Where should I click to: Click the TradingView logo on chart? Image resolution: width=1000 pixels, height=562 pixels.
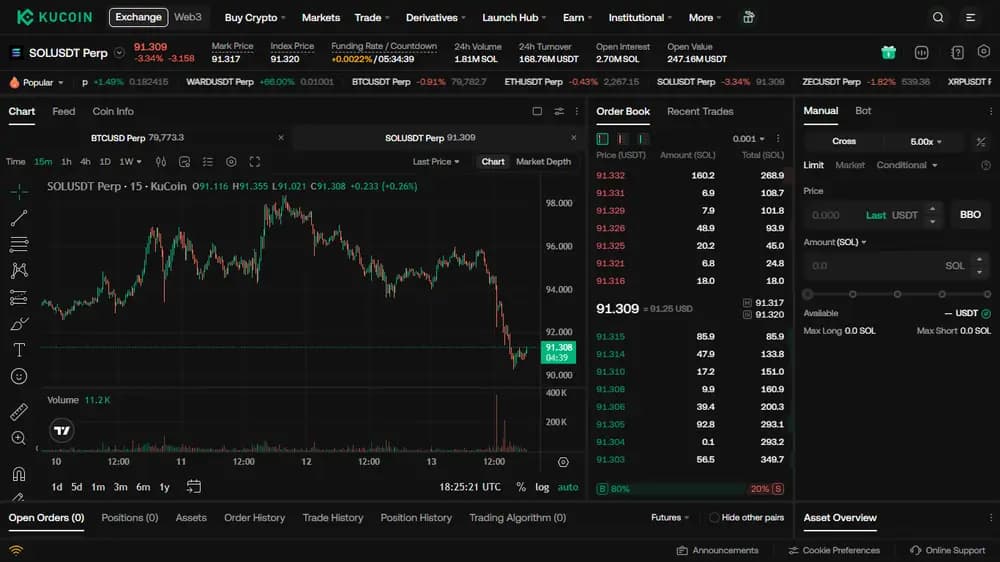(62, 431)
